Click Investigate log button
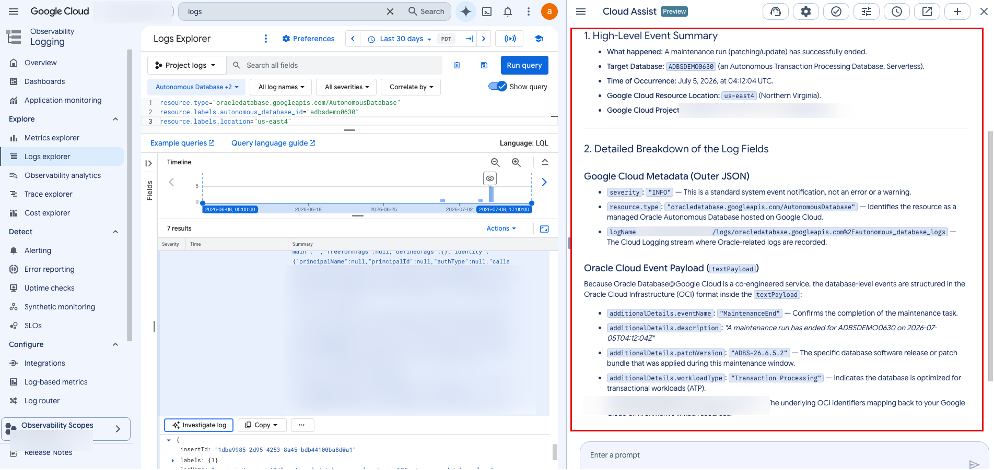994x470 pixels. point(199,425)
